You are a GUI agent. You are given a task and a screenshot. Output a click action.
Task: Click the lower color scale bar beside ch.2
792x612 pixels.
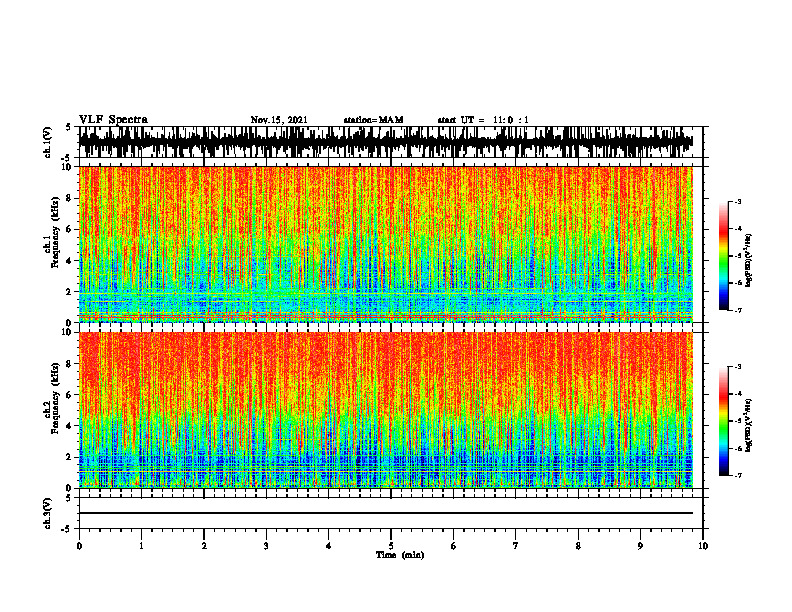(723, 421)
